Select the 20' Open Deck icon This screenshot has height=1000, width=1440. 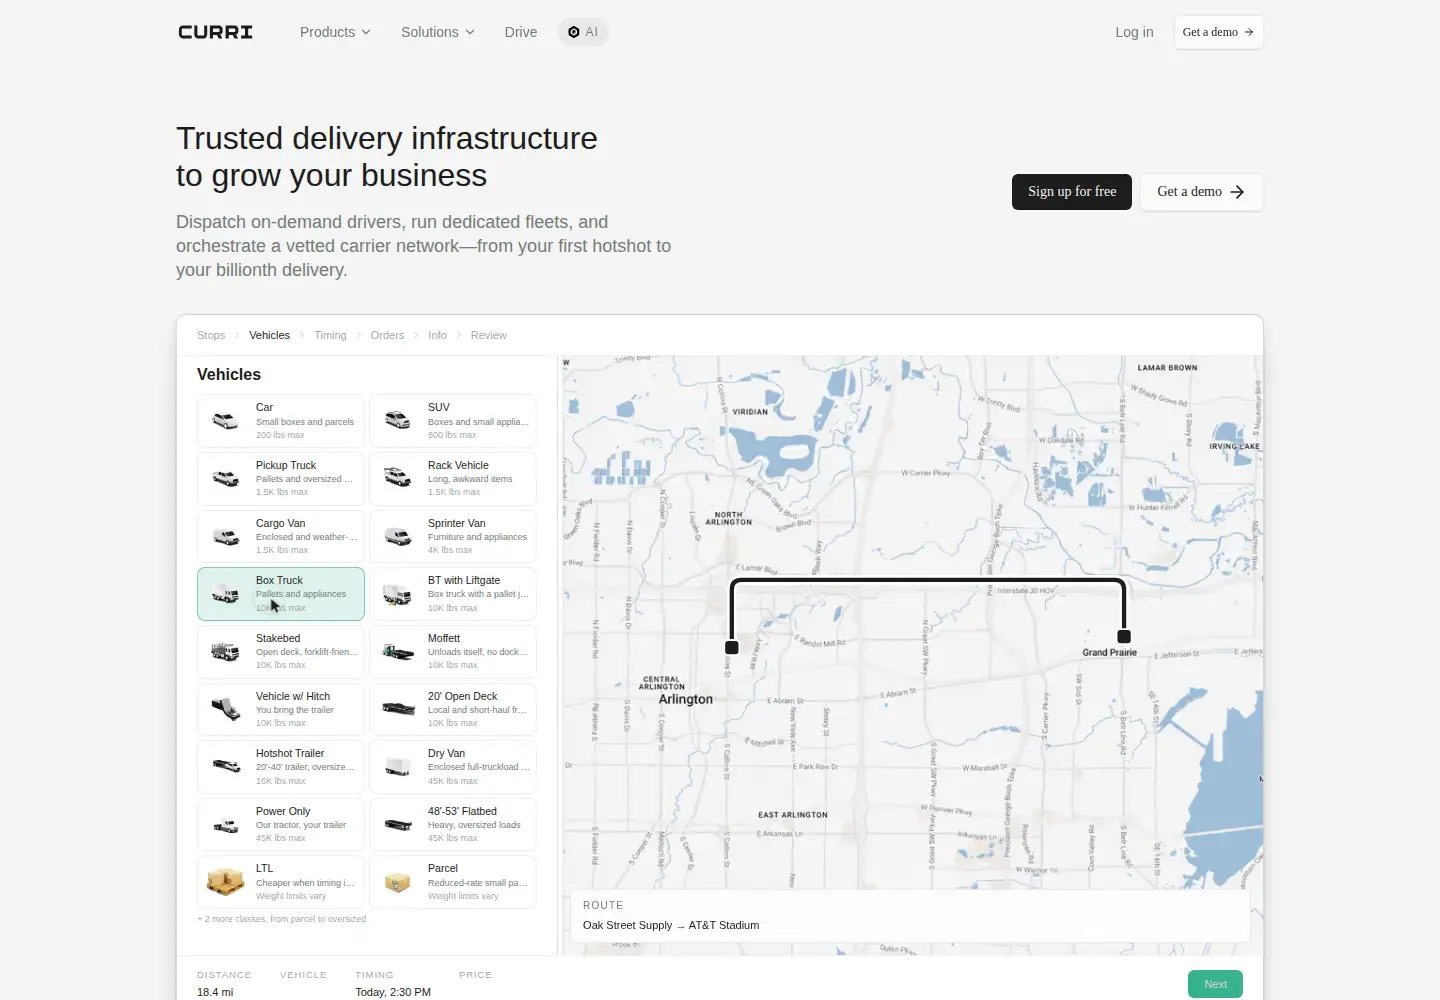click(x=398, y=709)
